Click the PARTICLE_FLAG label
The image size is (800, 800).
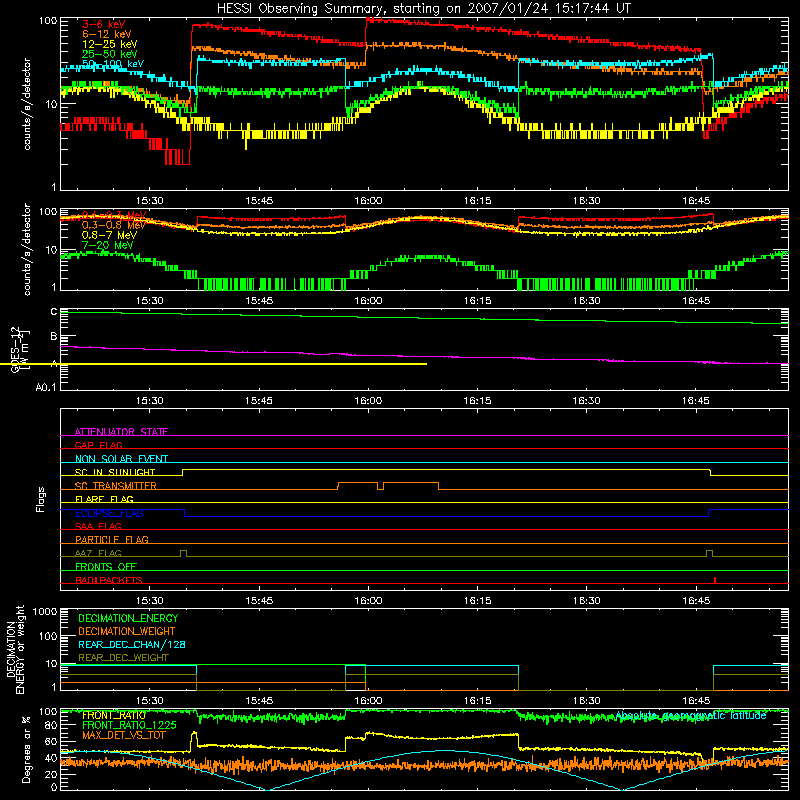point(112,539)
